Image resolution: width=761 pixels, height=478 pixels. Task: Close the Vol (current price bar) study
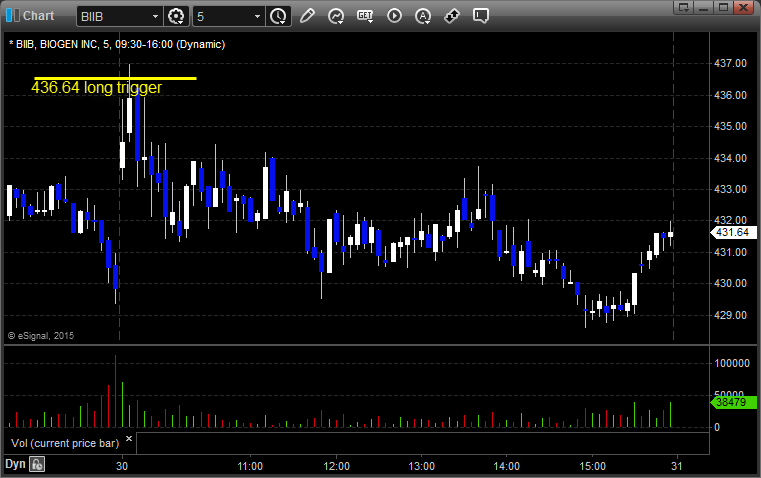click(x=129, y=439)
